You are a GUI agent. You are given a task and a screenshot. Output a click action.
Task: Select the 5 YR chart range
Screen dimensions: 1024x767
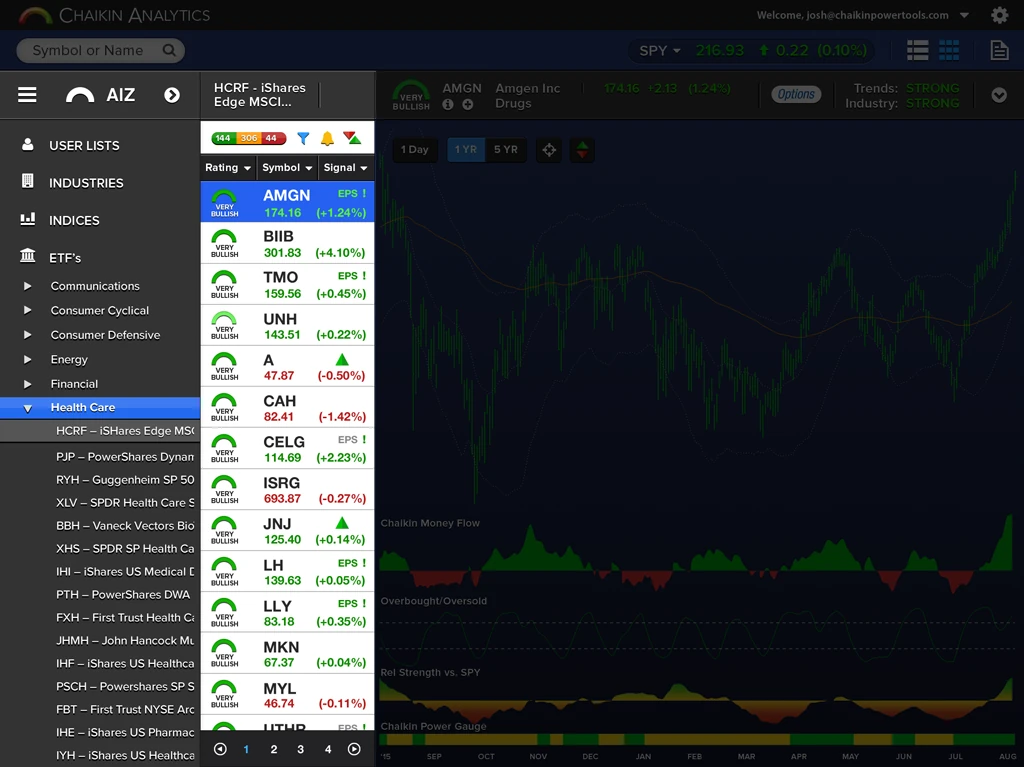tap(505, 150)
